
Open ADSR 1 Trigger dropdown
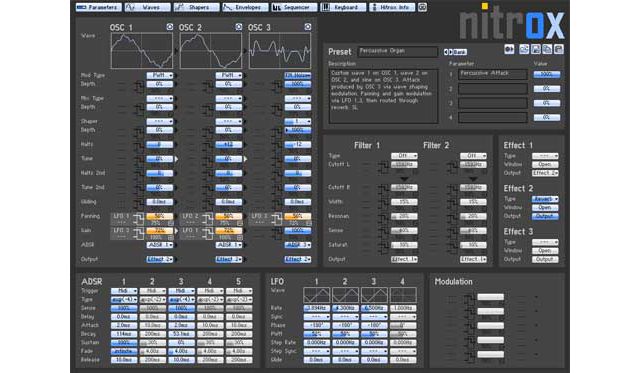click(x=124, y=291)
